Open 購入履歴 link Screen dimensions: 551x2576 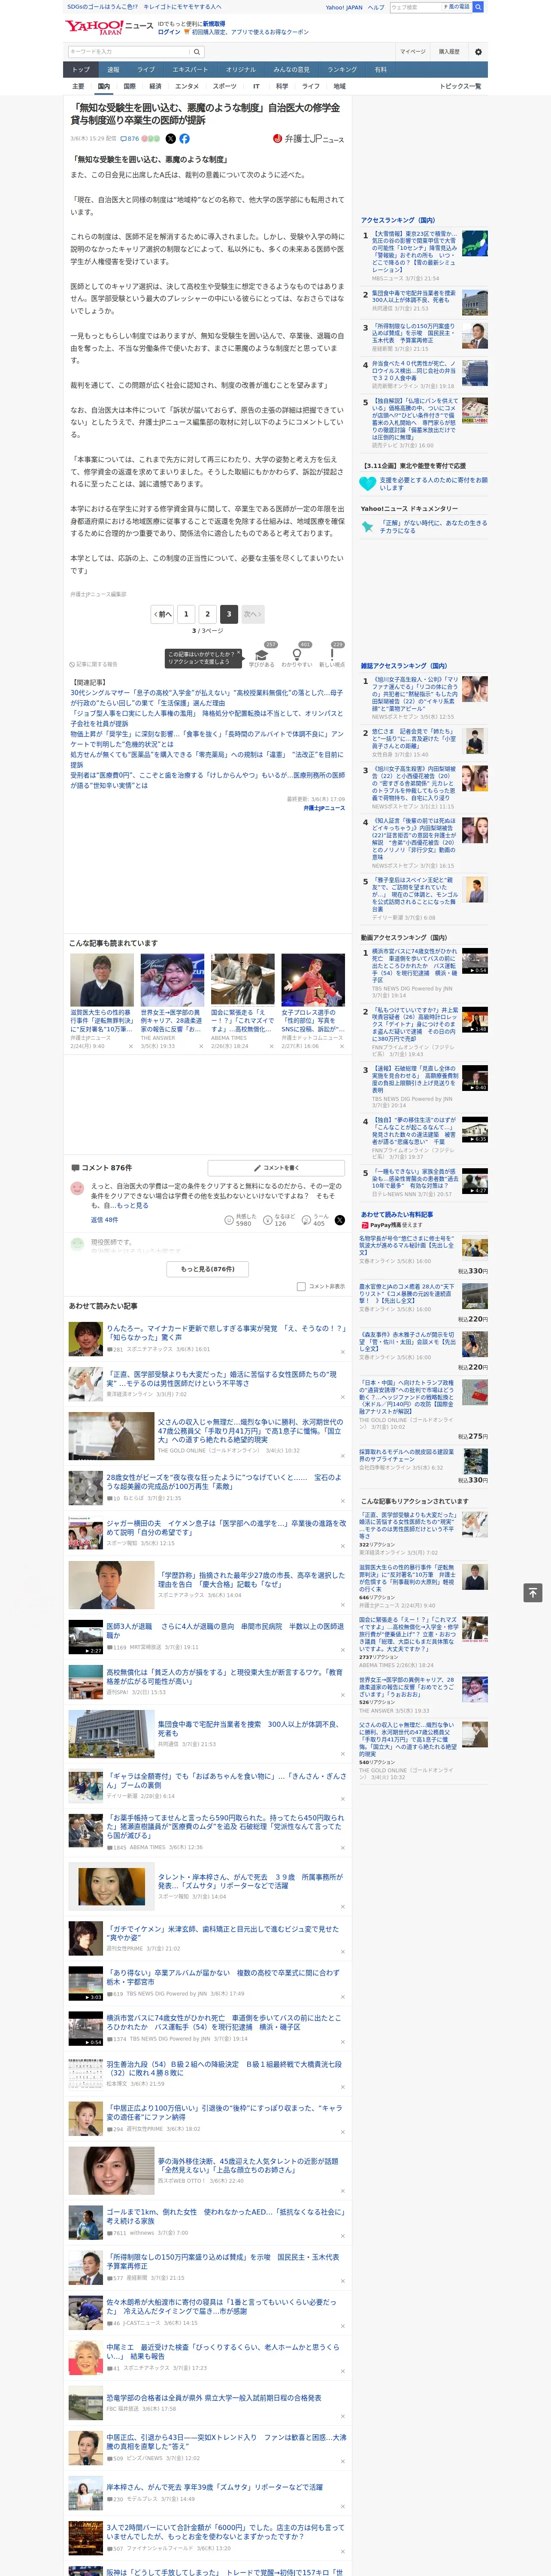point(449,52)
